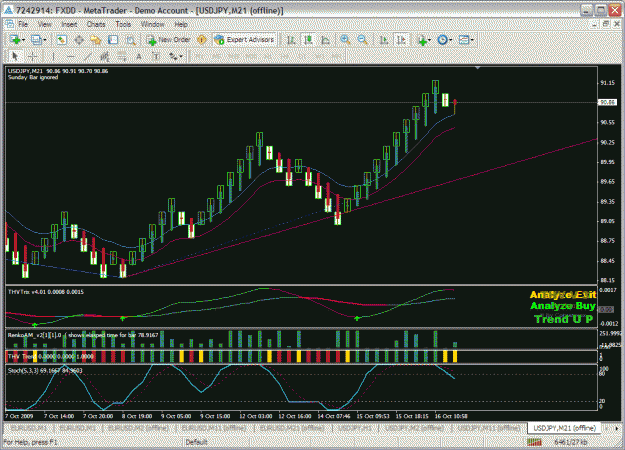Select the text label tool
The width and height of the screenshot is (625, 450).
(156, 56)
